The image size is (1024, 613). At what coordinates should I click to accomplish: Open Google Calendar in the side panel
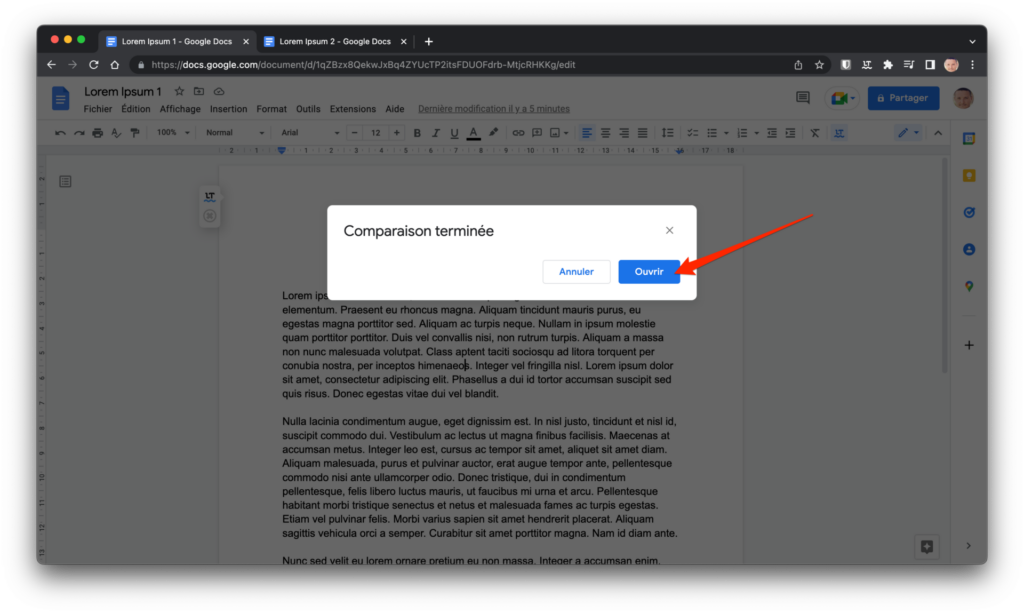tap(969, 138)
